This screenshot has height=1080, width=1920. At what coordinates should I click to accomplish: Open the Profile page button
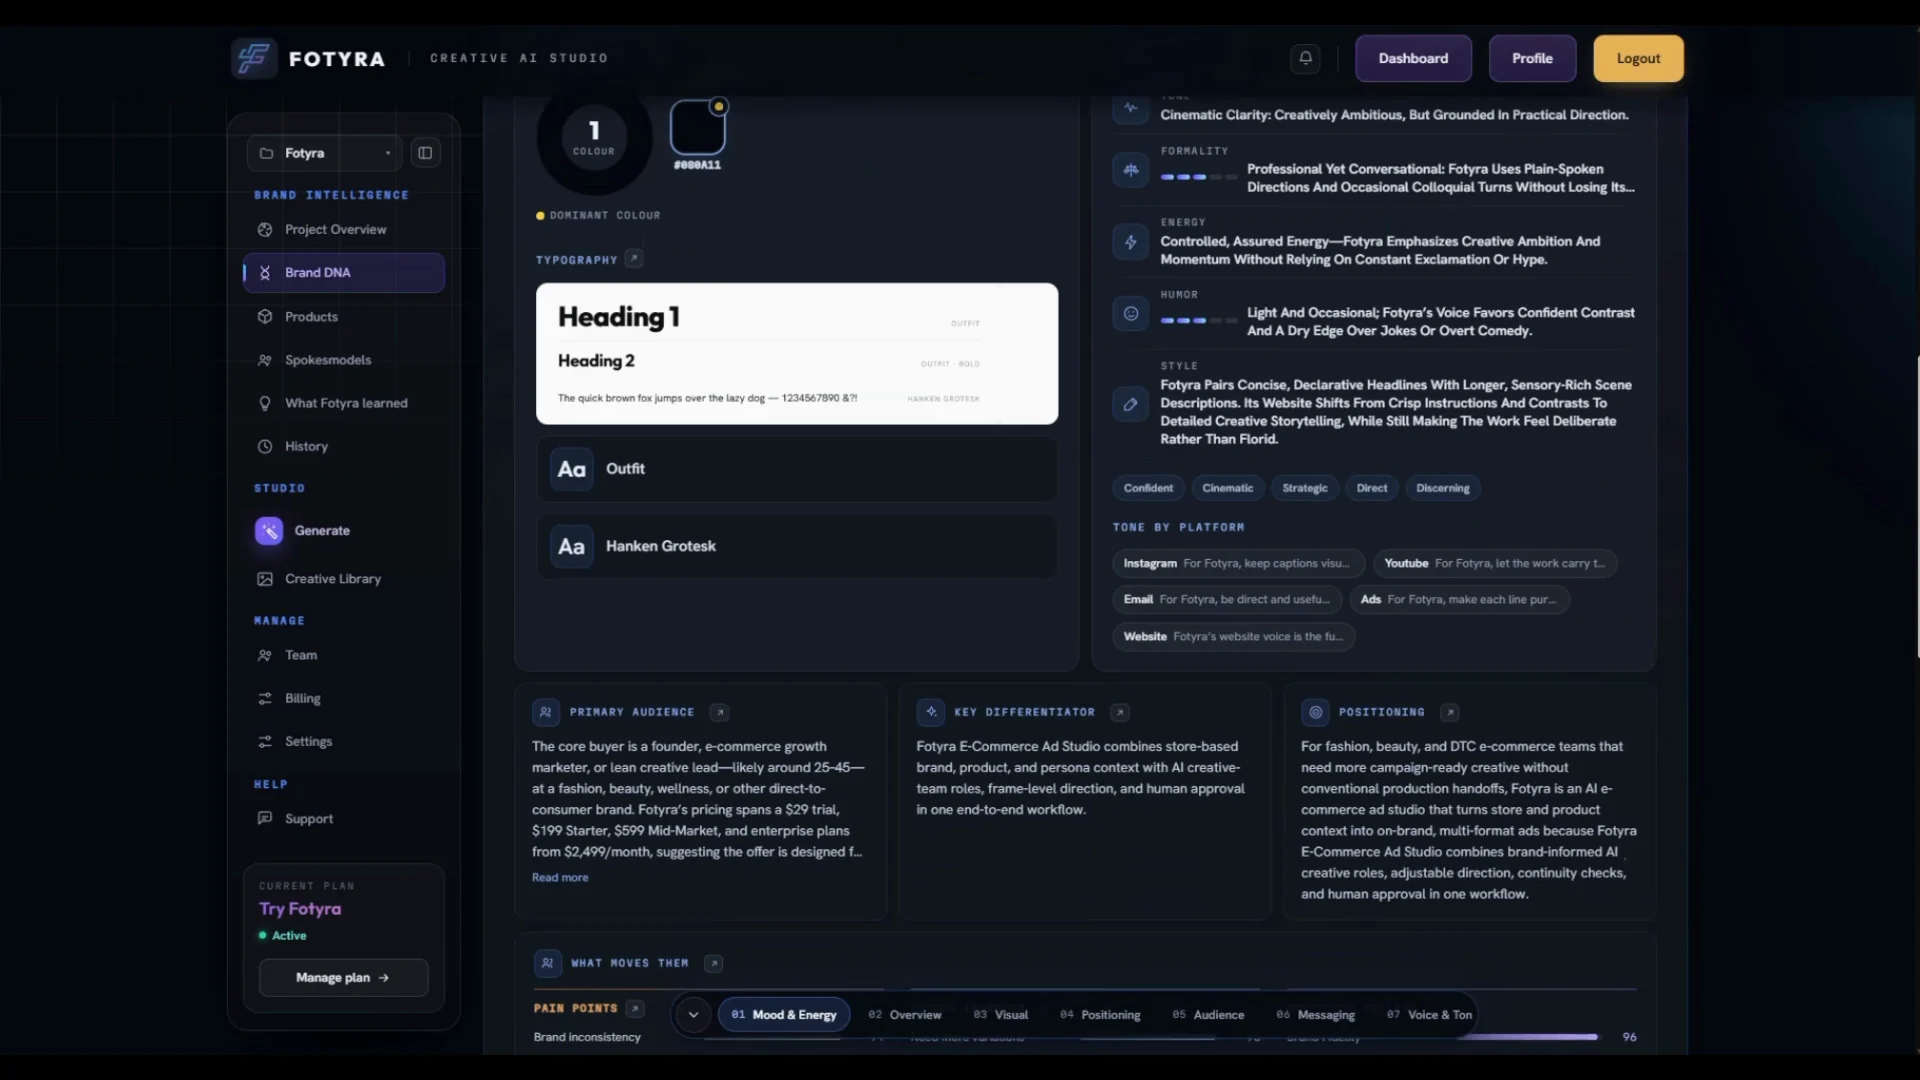click(1532, 58)
